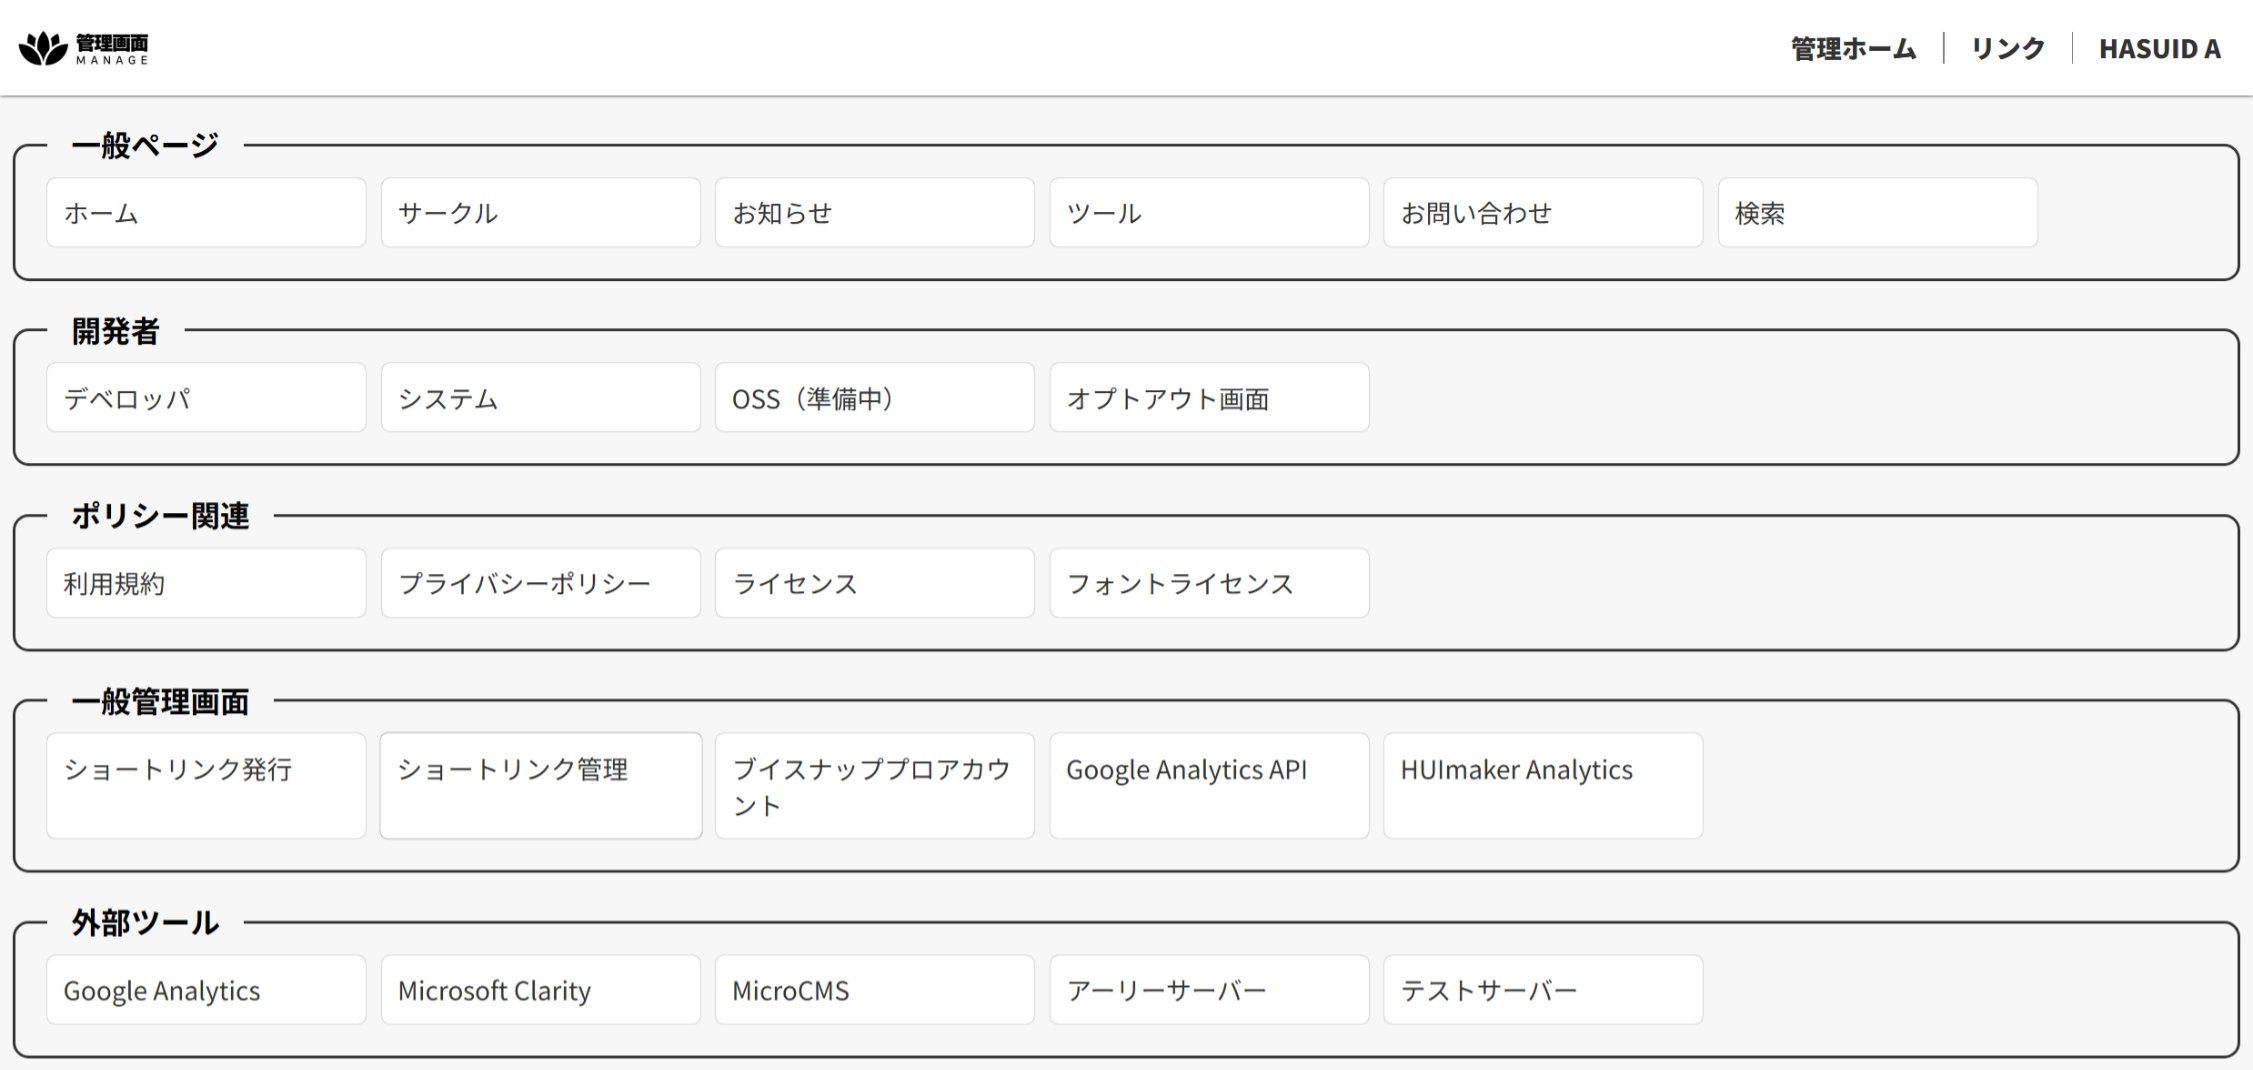
Task: View the 利用規約 page
Action: point(206,583)
